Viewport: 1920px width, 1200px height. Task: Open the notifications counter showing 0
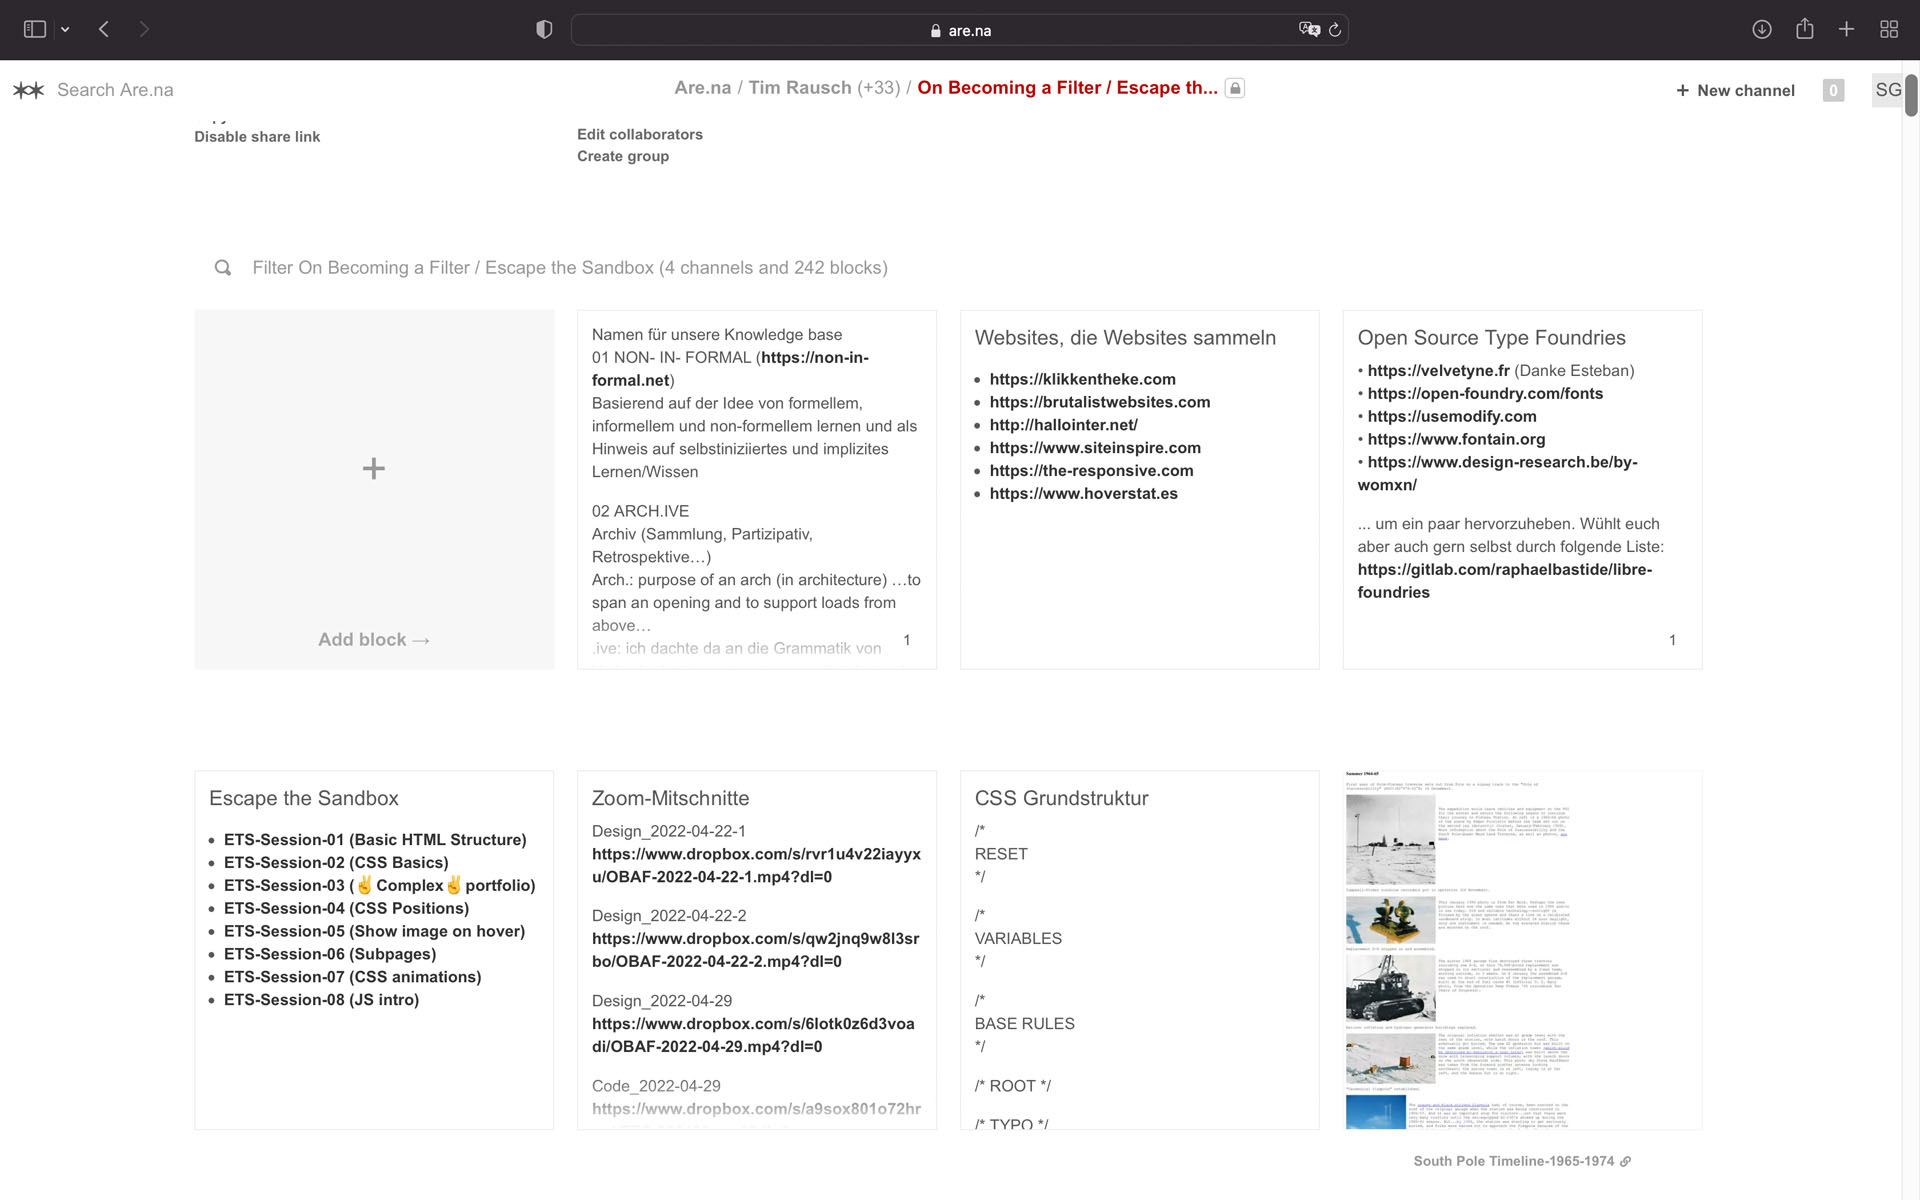pyautogui.click(x=1833, y=90)
